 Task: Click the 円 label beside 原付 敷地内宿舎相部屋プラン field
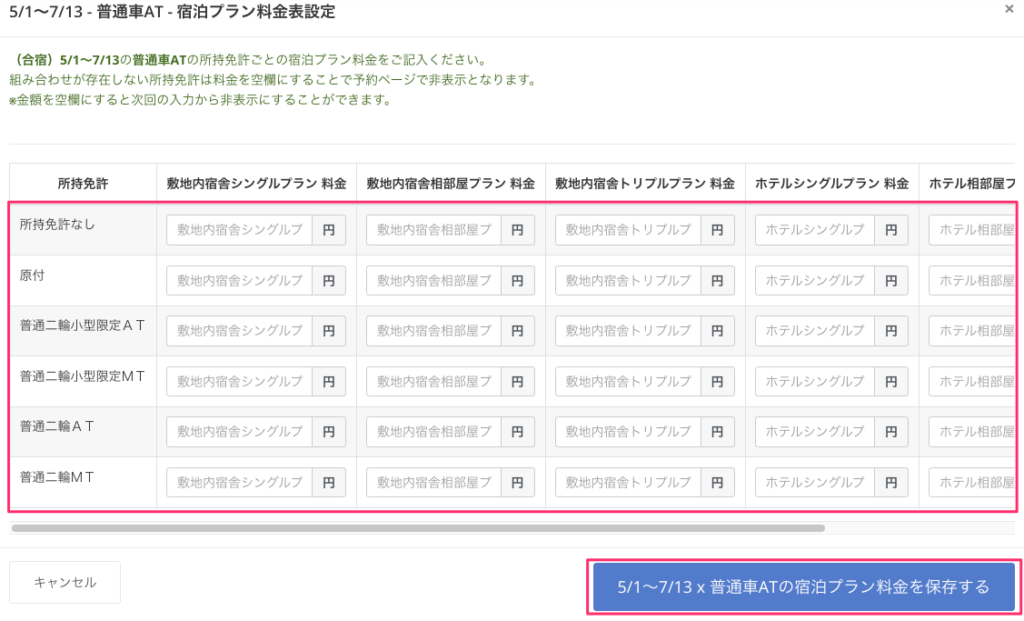click(517, 280)
